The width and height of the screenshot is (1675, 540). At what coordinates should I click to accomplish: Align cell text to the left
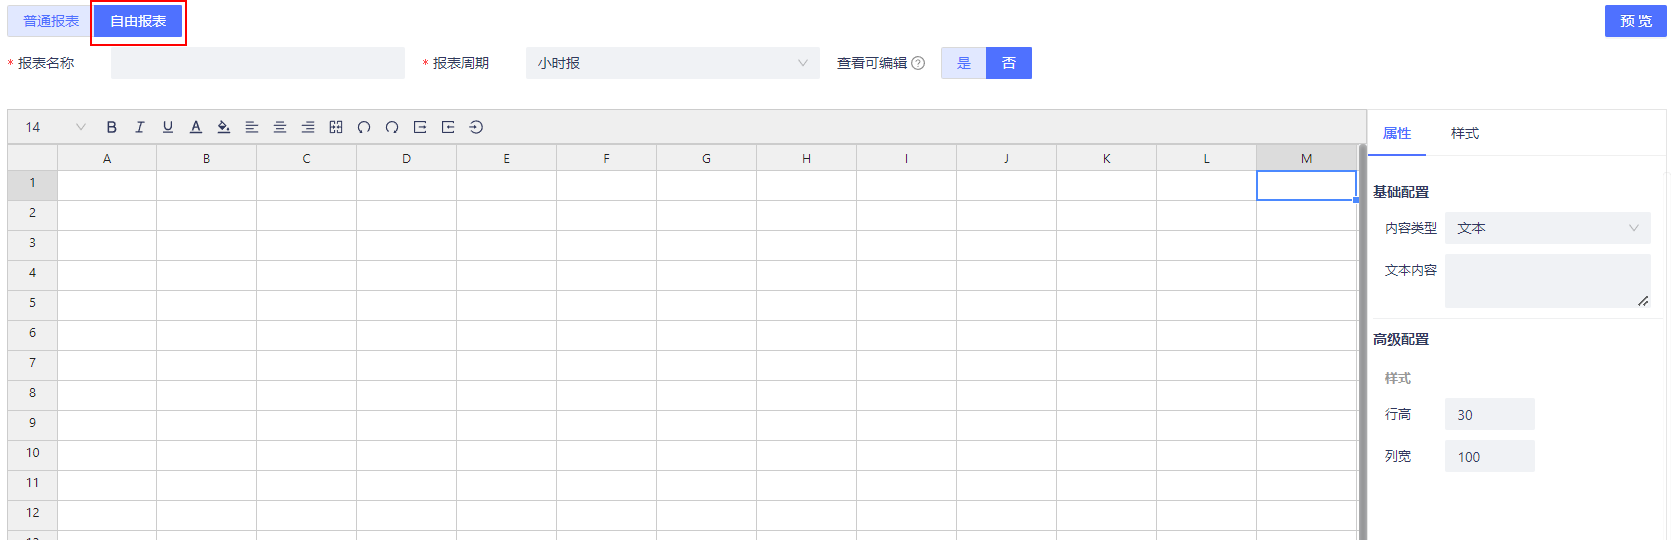(252, 127)
